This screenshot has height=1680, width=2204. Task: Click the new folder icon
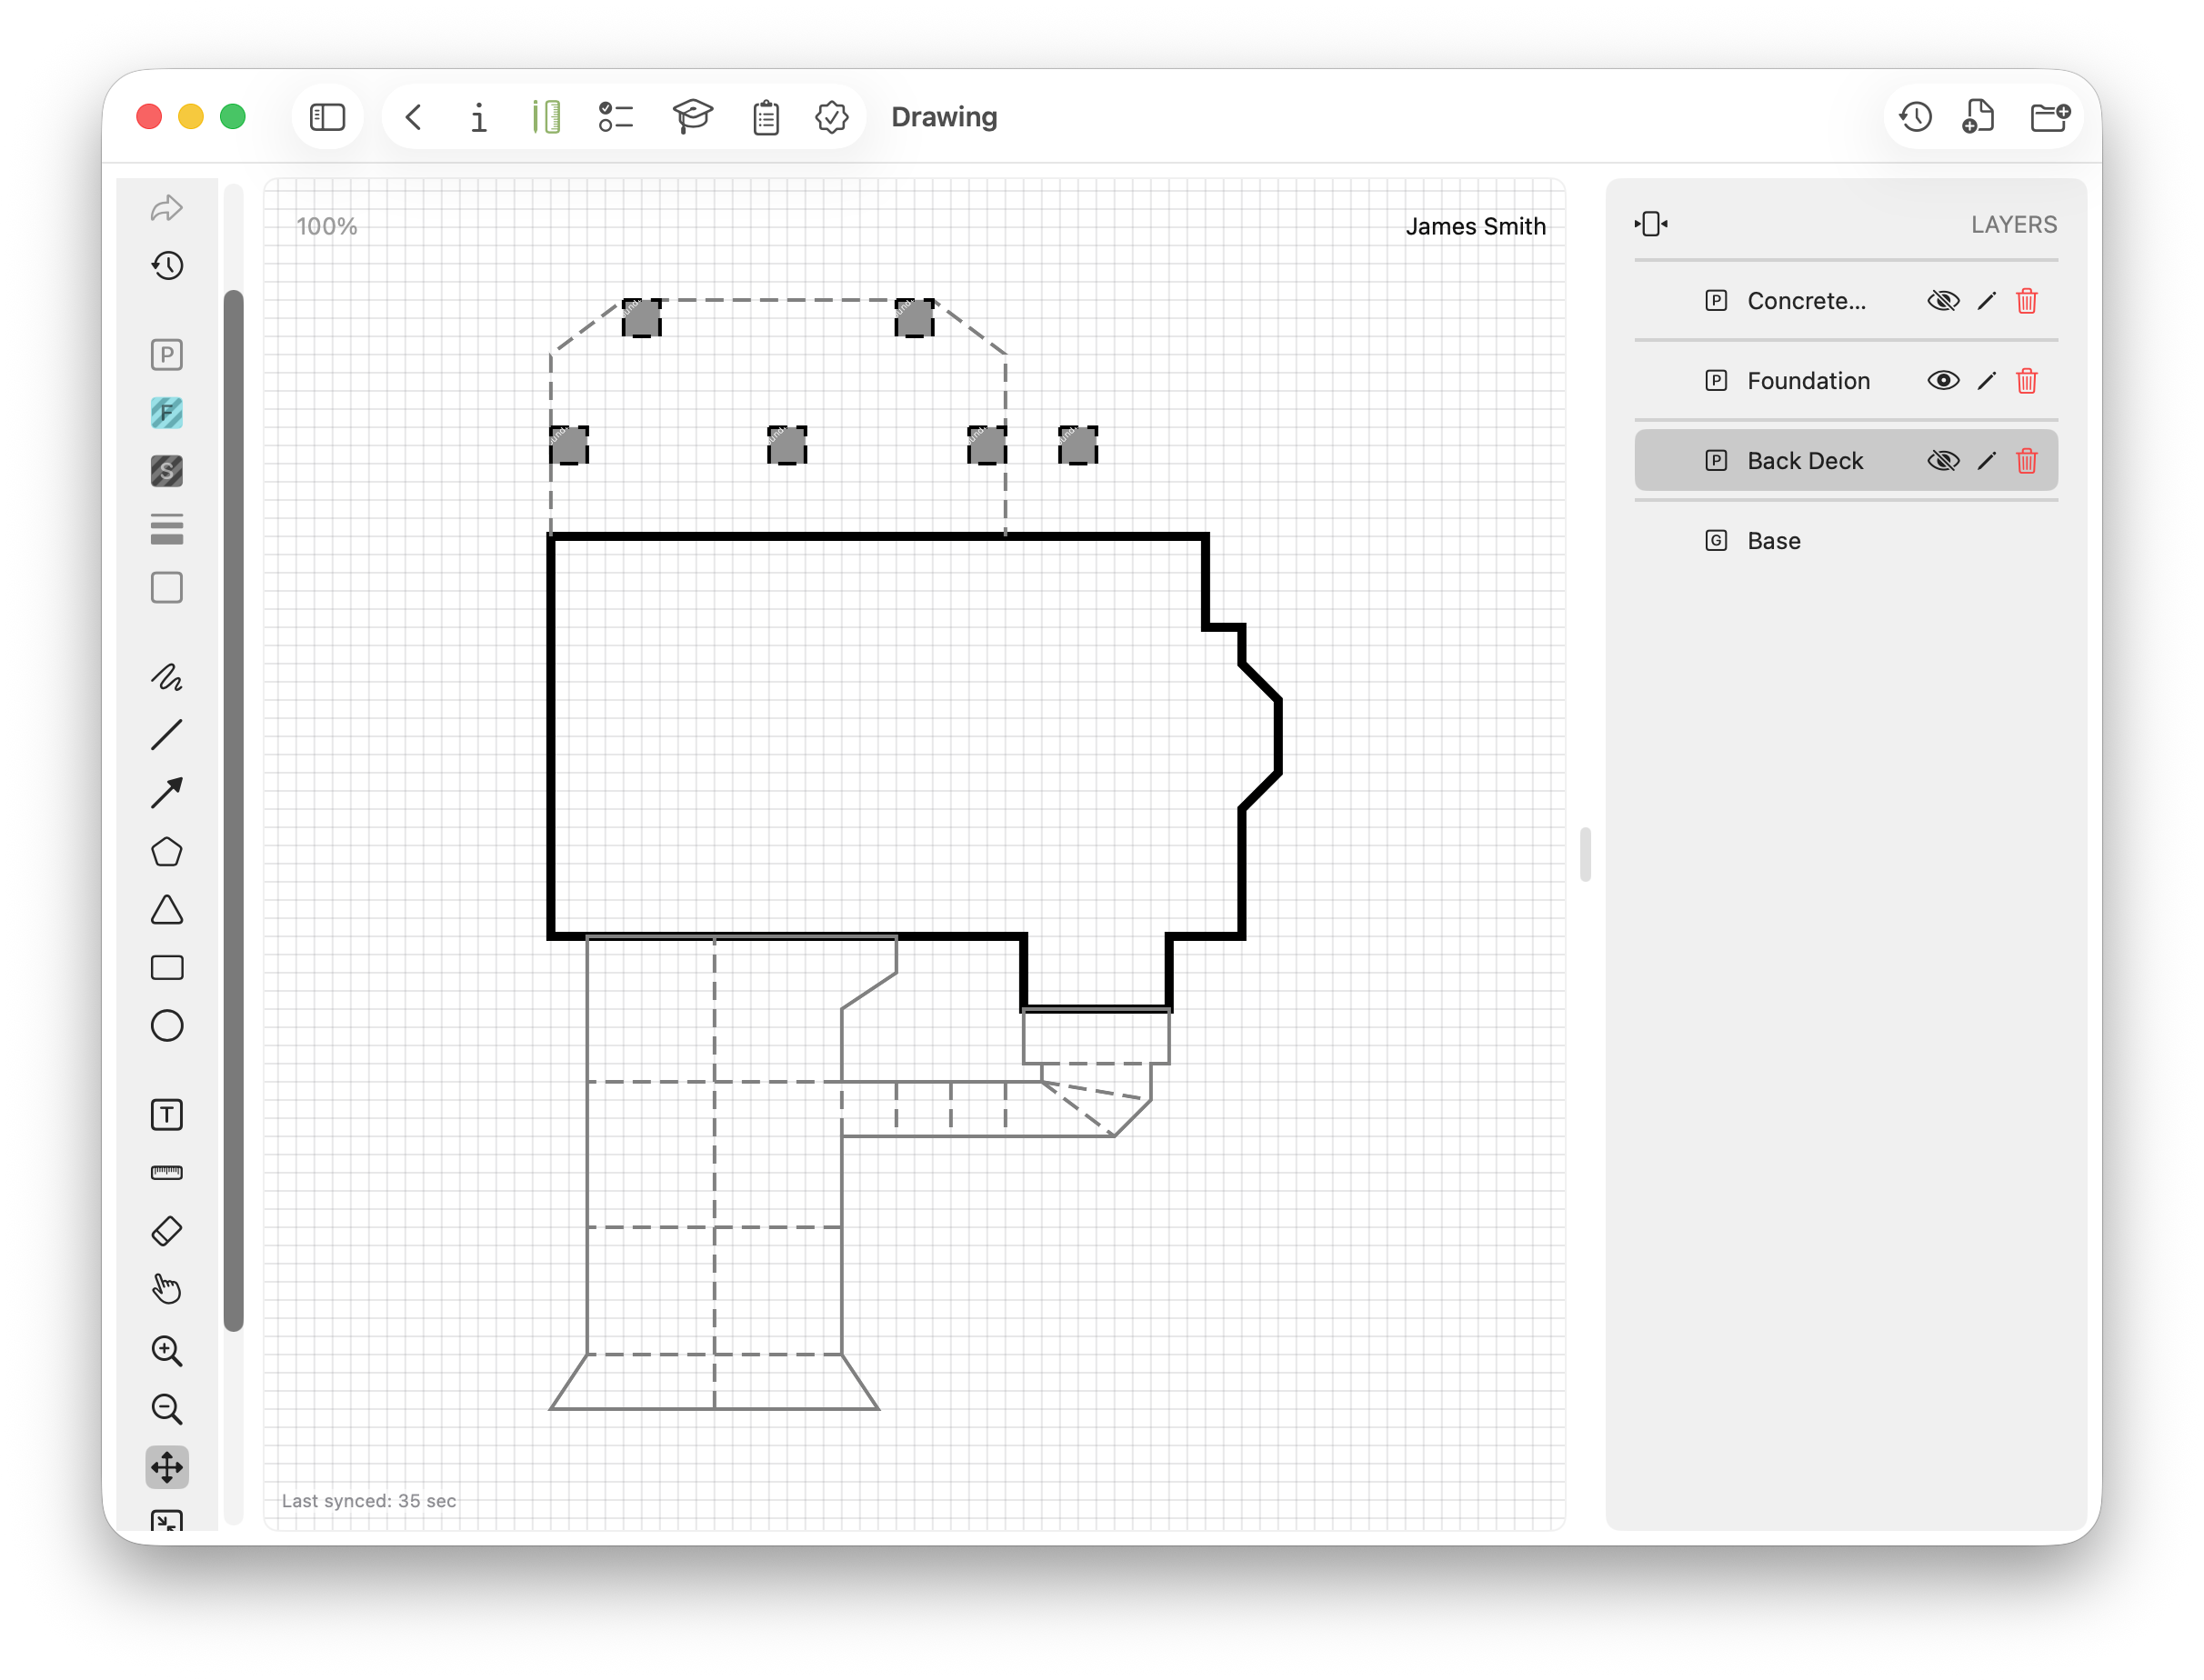tap(2049, 117)
